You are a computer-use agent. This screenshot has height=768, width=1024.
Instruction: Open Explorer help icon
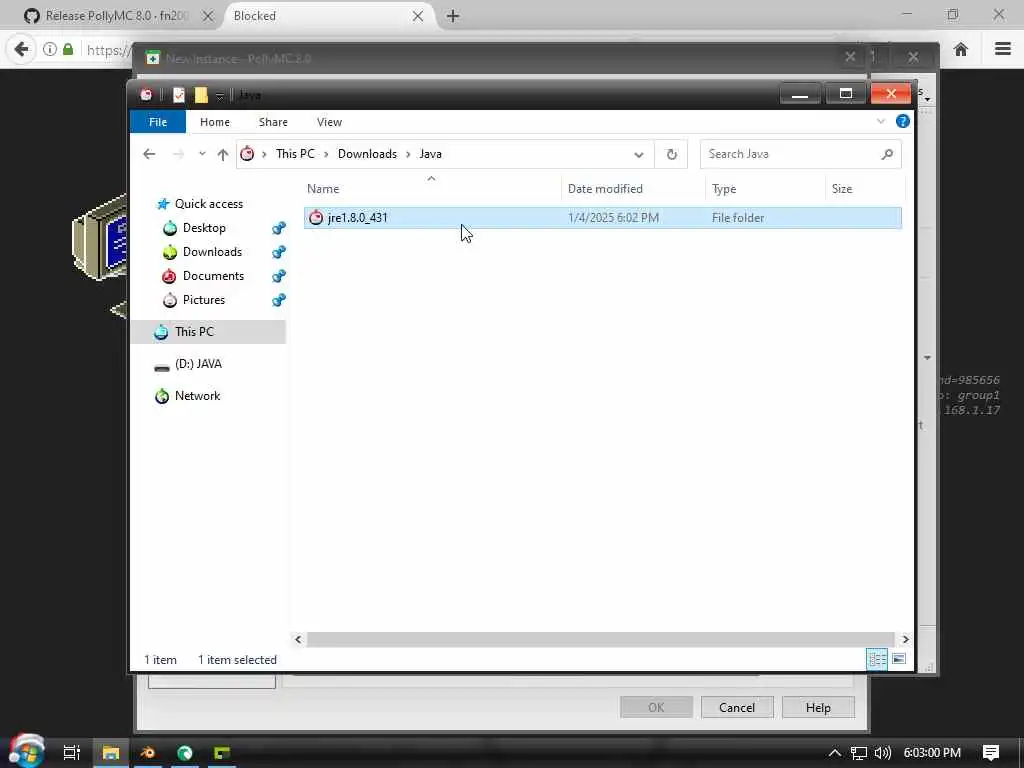tap(903, 121)
